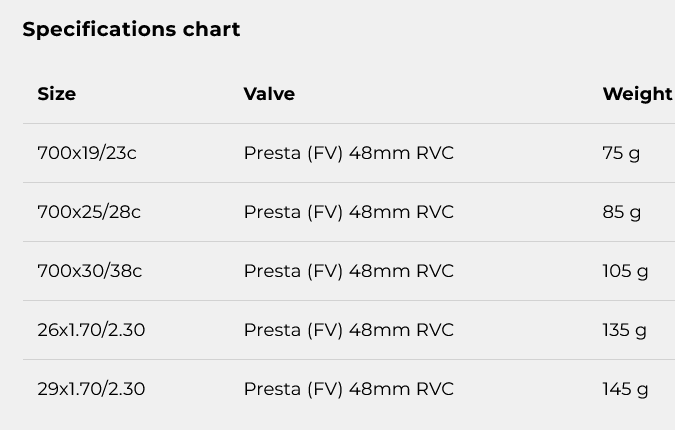The width and height of the screenshot is (675, 430).
Task: Click the Specifications chart heading
Action: pos(131,30)
